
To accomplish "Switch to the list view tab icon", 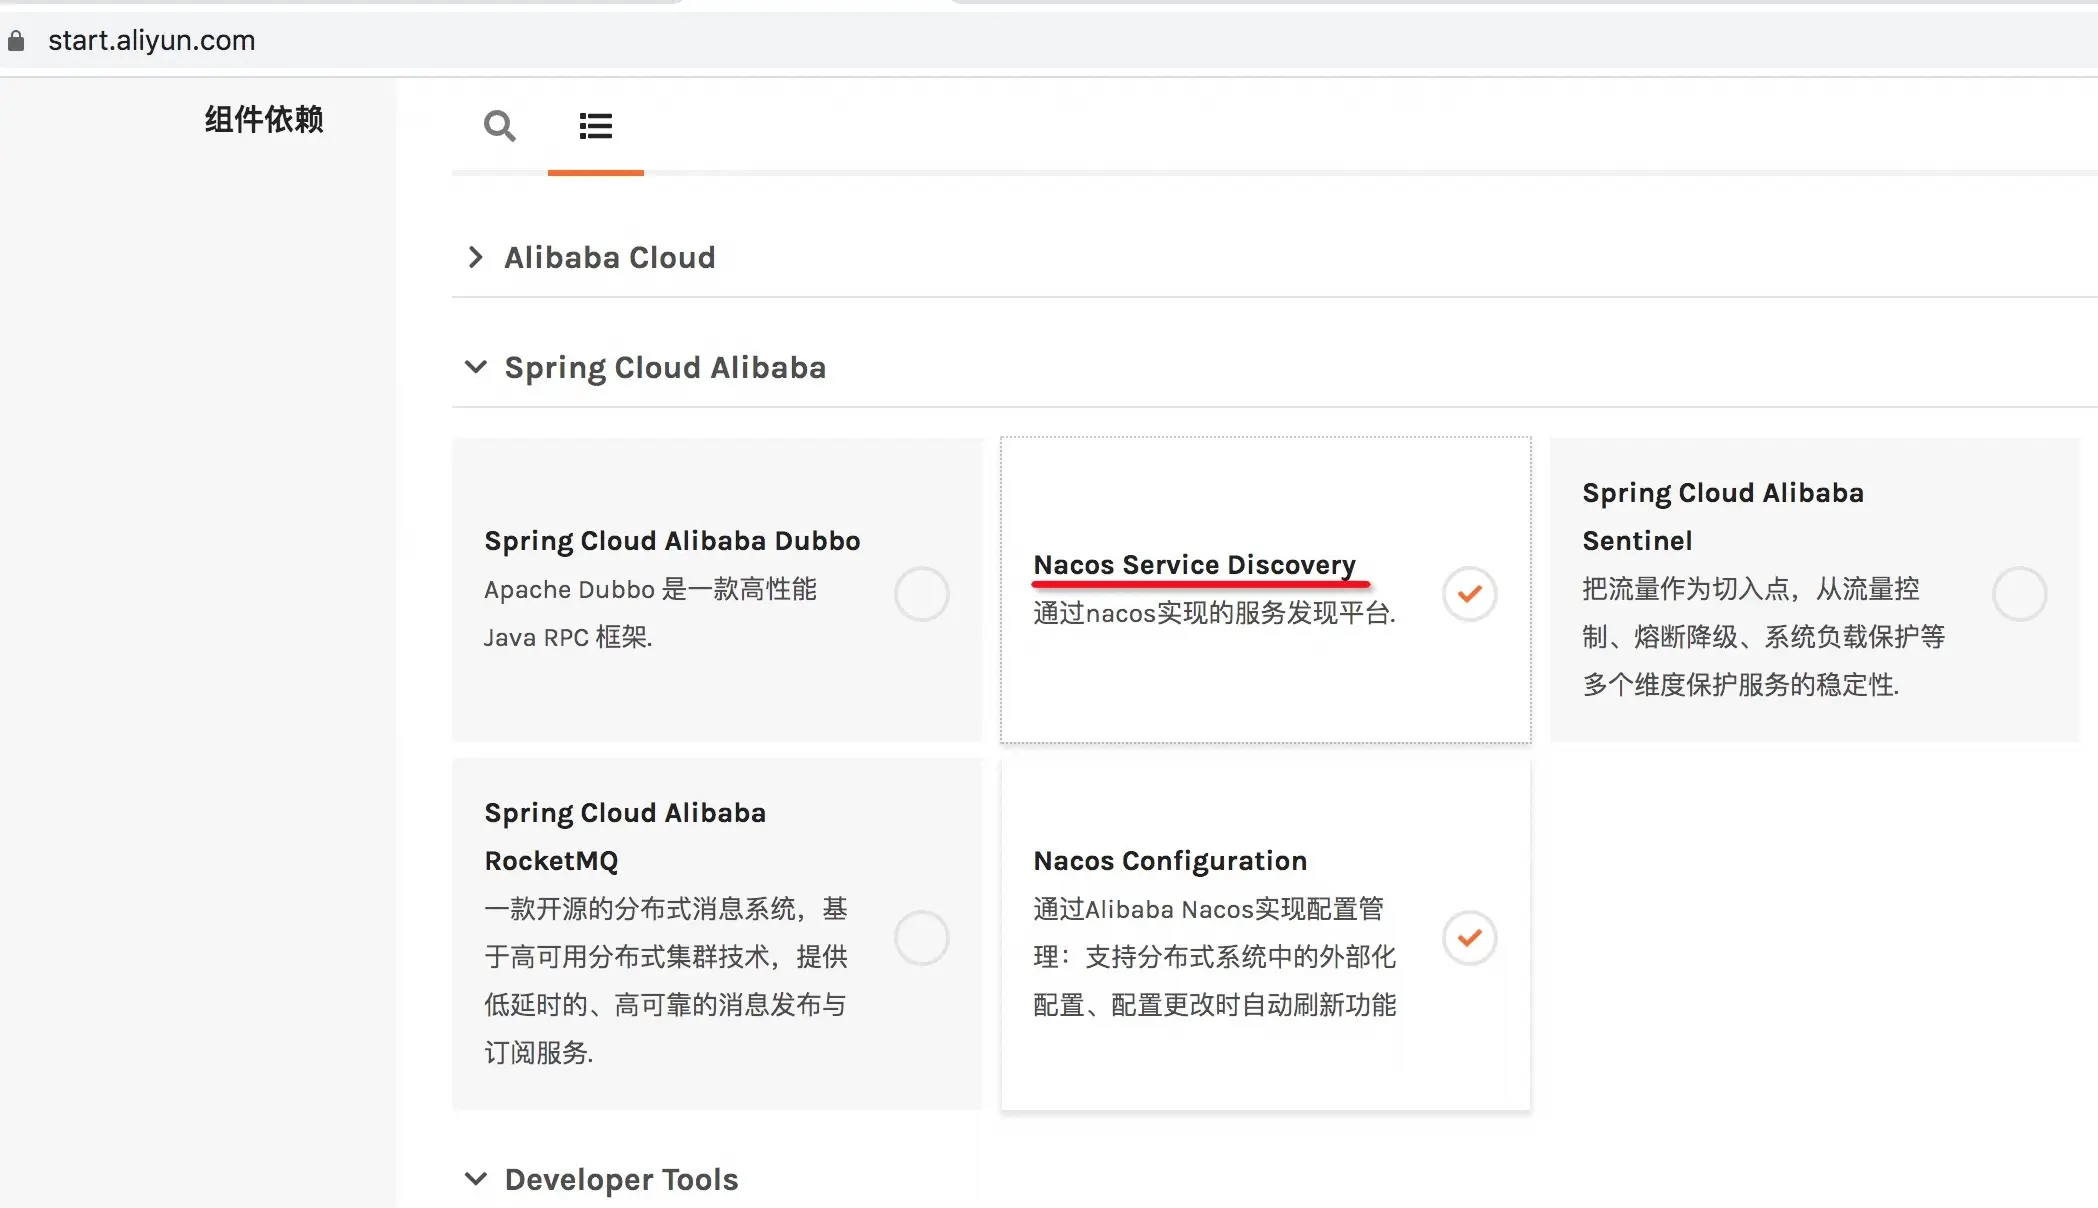I will (595, 126).
